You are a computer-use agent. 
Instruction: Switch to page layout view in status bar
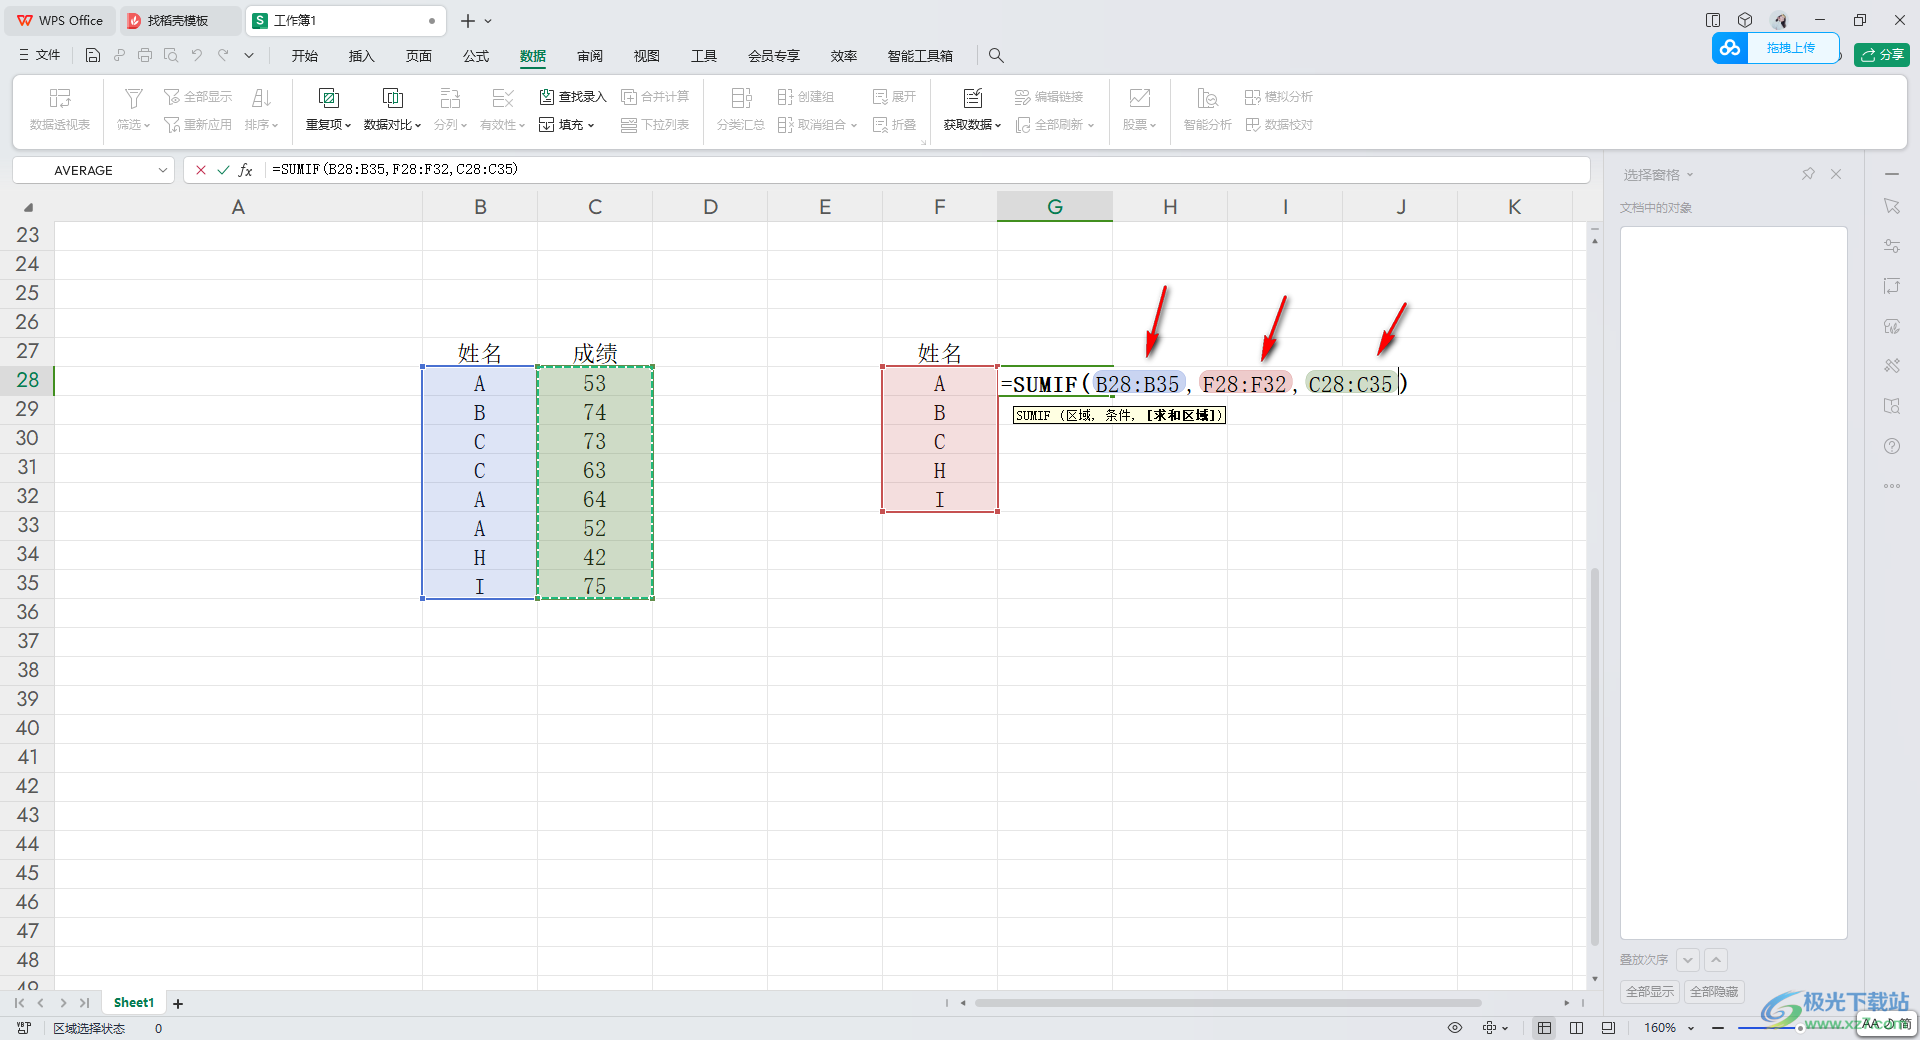(x=1608, y=1028)
